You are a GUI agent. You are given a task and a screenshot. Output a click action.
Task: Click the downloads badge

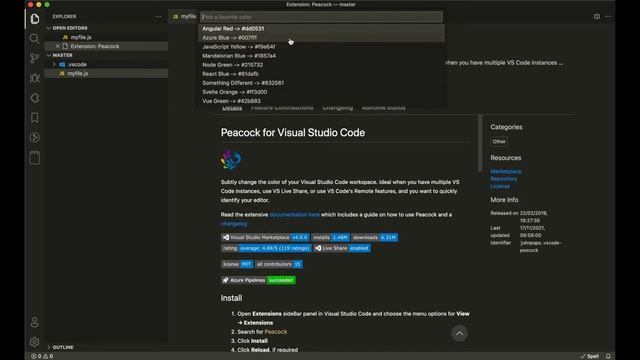(374, 237)
